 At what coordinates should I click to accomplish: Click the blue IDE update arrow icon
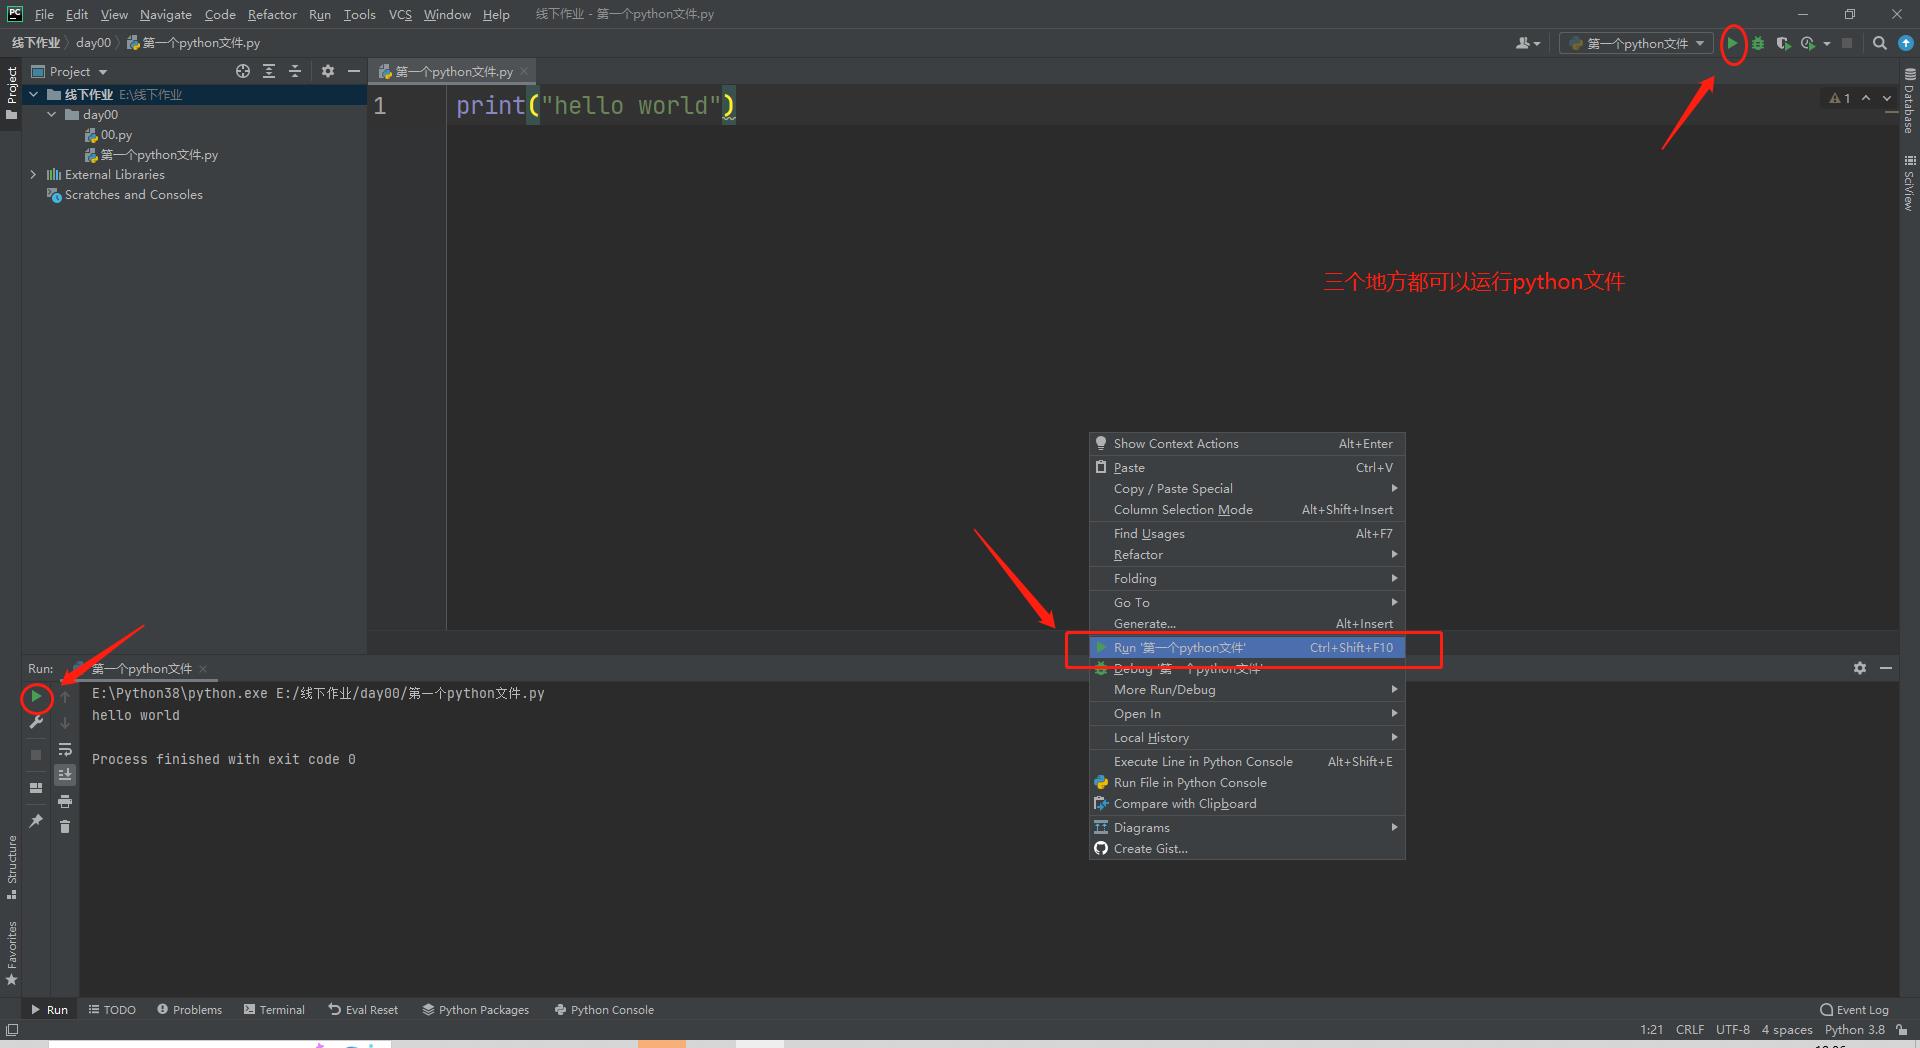pos(1906,43)
